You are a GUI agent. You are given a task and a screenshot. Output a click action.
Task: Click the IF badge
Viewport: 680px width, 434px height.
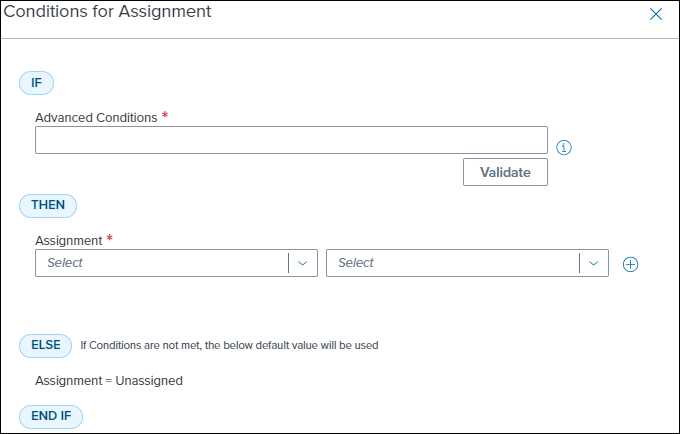click(x=36, y=83)
